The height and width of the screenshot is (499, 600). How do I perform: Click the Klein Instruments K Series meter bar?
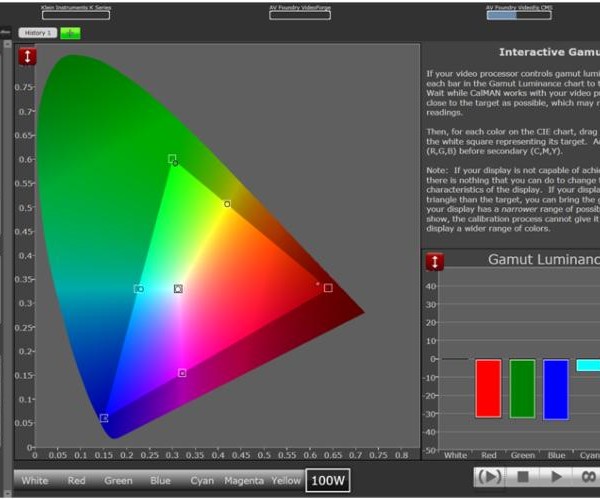(75, 15)
